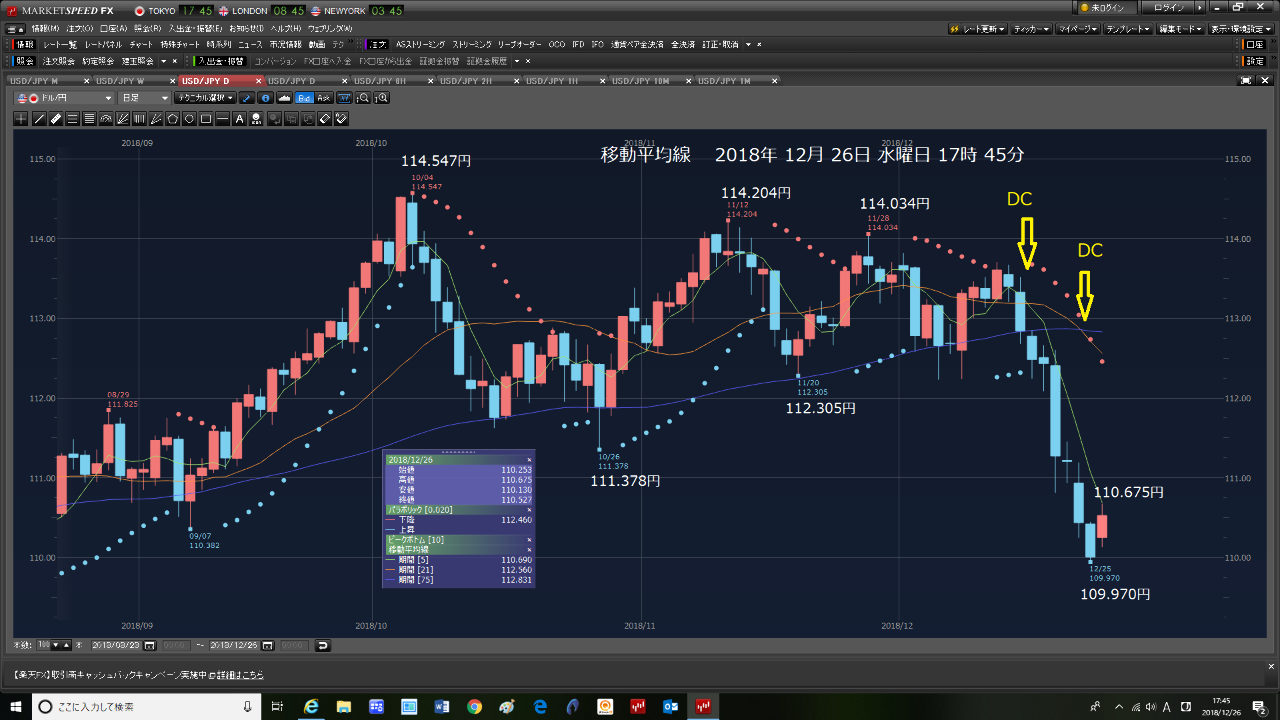The width and height of the screenshot is (1280, 720).
Task: Toggle the Bid price display
Action: coord(304,98)
